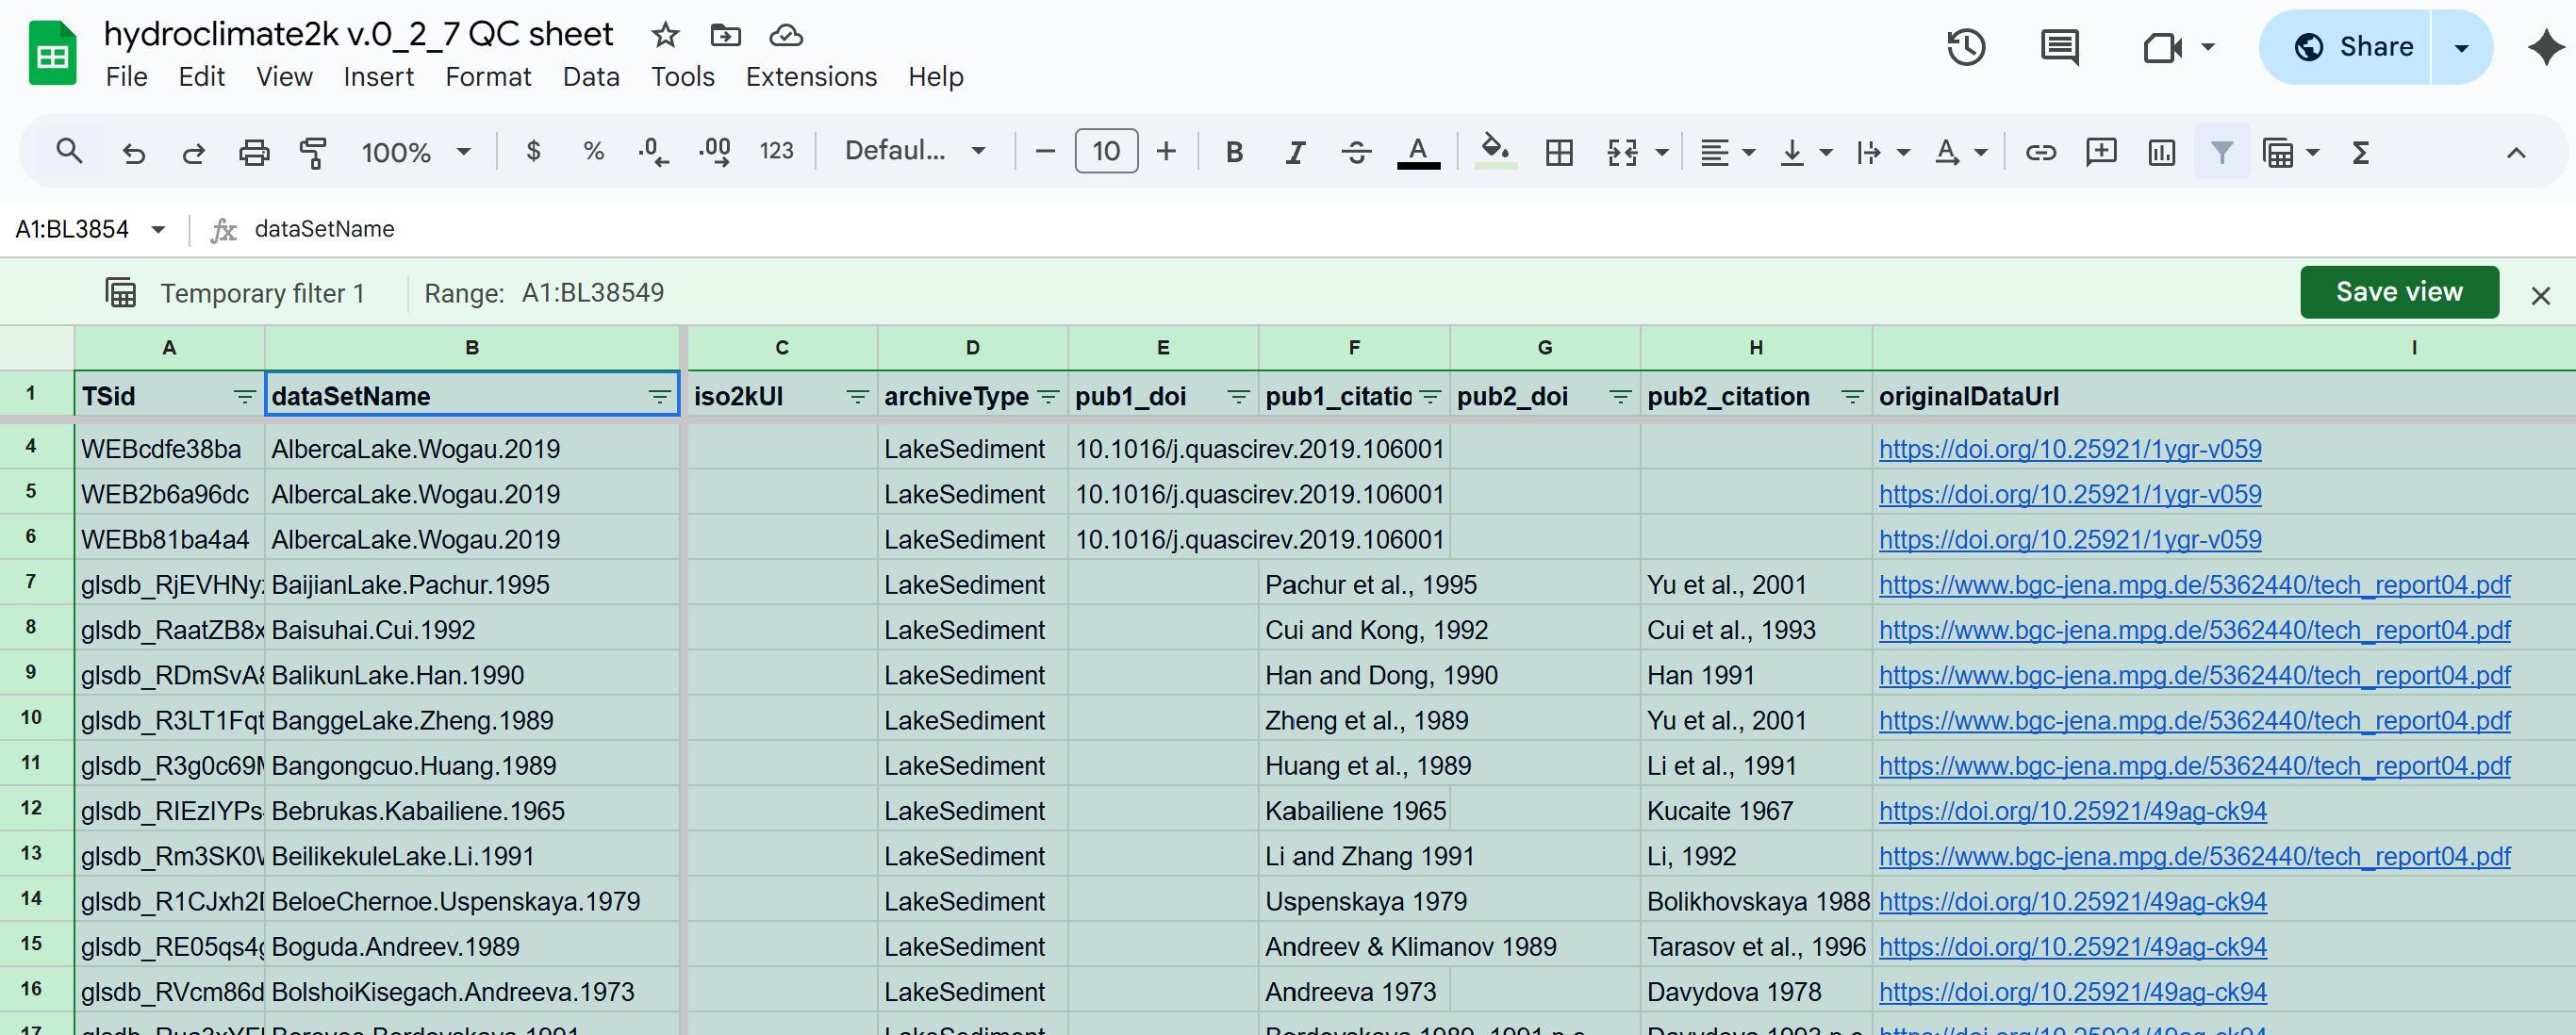This screenshot has height=1035, width=2576.
Task: Open the Data menu
Action: click(x=590, y=77)
